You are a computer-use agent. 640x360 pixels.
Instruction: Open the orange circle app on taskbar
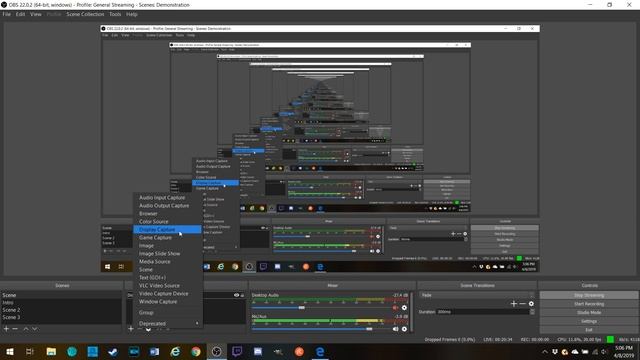299,351
